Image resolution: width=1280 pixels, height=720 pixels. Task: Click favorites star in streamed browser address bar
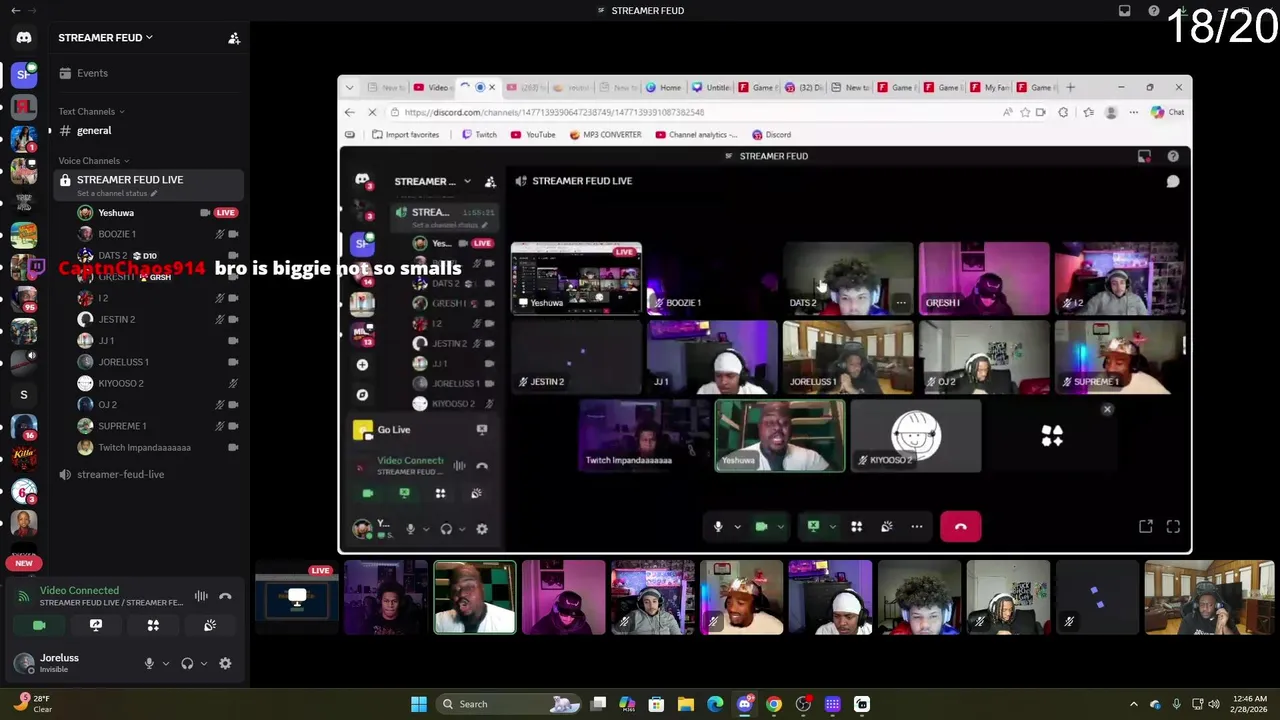(1025, 112)
